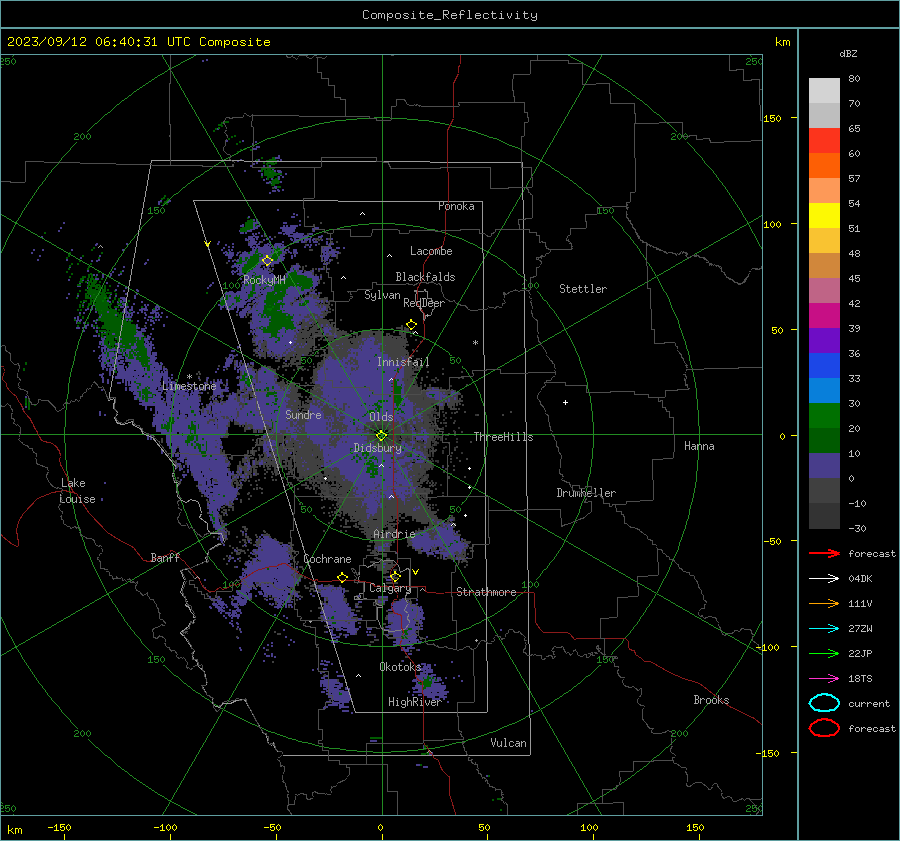Click the green 22JP arrow icon

click(x=824, y=653)
